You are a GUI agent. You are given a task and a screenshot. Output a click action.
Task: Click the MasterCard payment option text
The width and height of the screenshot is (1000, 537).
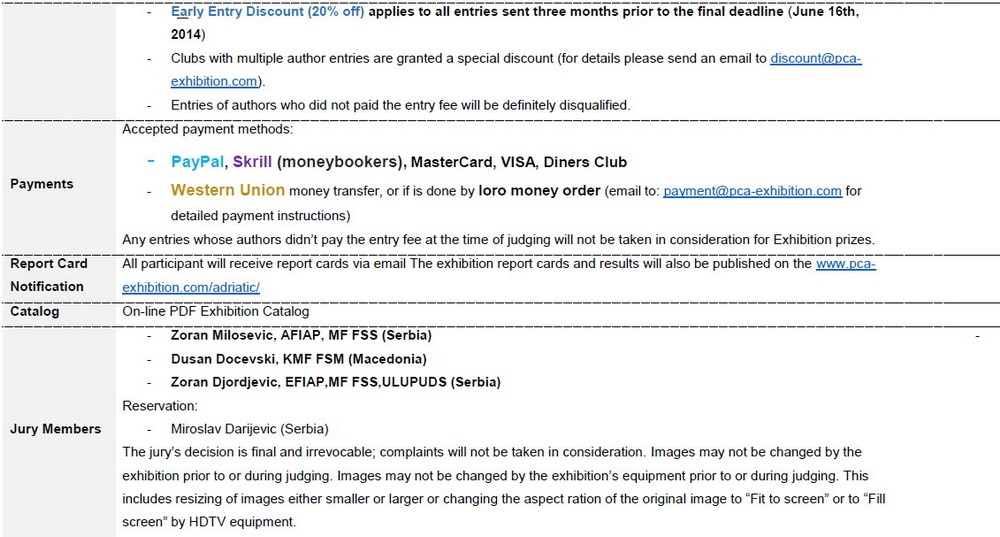pyautogui.click(x=452, y=163)
